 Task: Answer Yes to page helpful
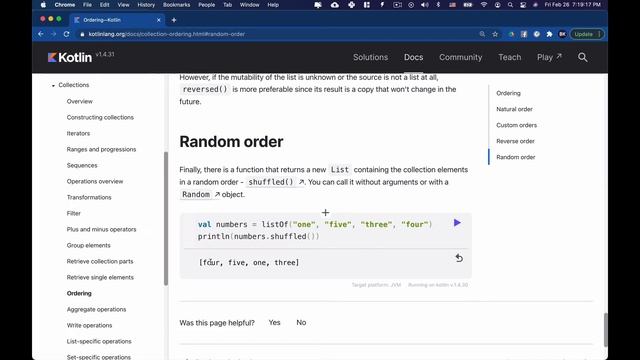pyautogui.click(x=274, y=322)
